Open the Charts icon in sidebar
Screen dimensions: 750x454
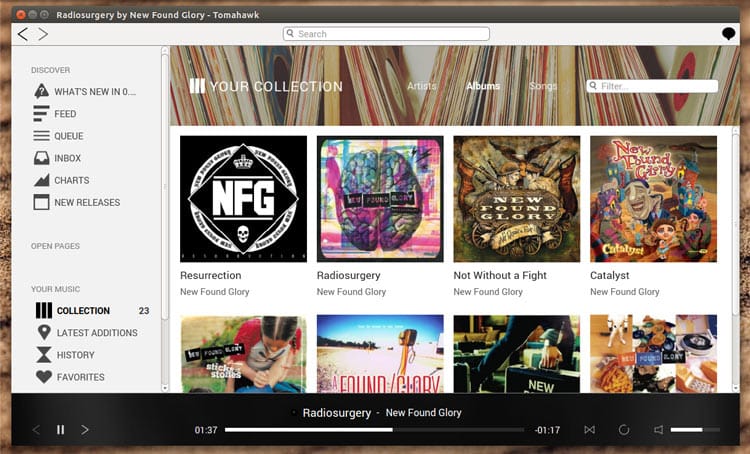point(41,180)
